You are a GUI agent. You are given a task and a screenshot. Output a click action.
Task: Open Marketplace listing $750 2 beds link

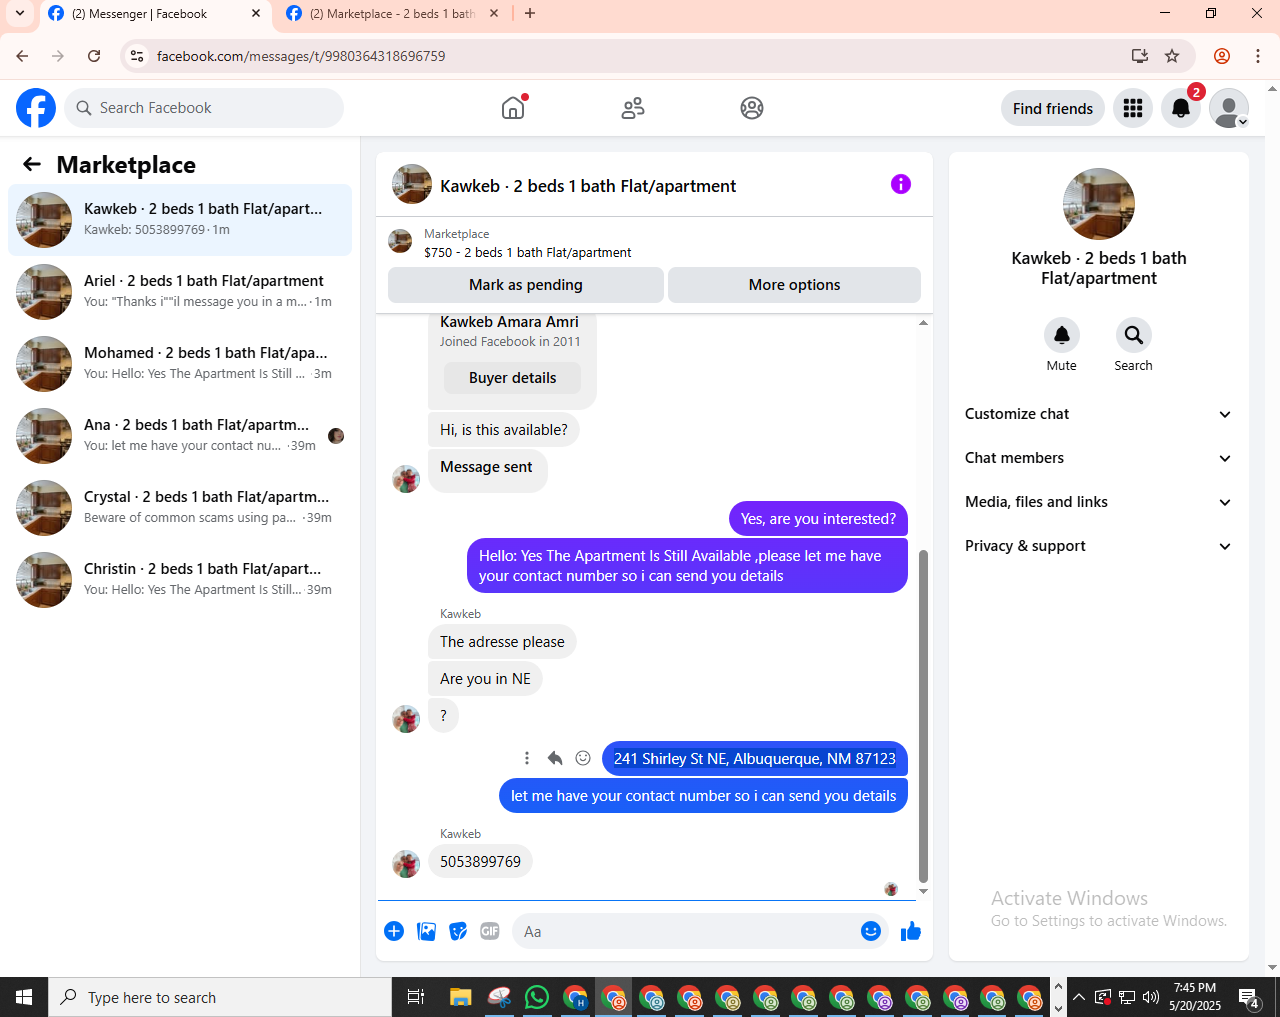point(528,243)
